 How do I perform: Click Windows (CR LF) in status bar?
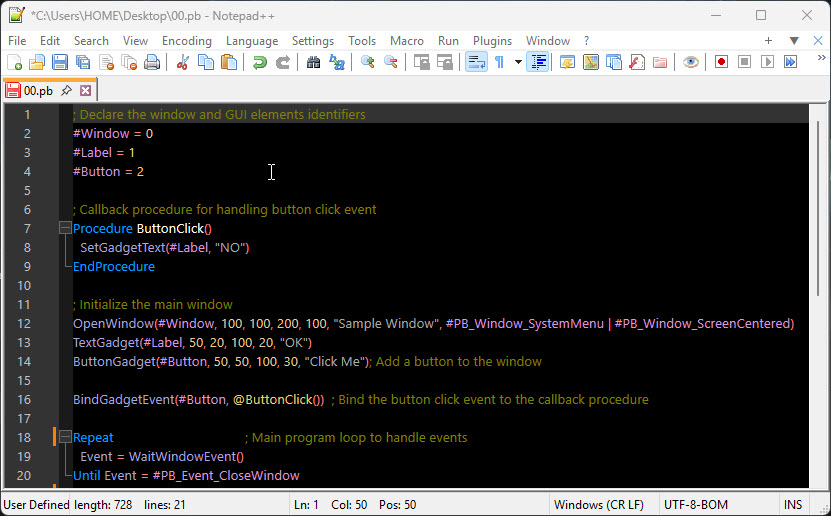click(599, 505)
